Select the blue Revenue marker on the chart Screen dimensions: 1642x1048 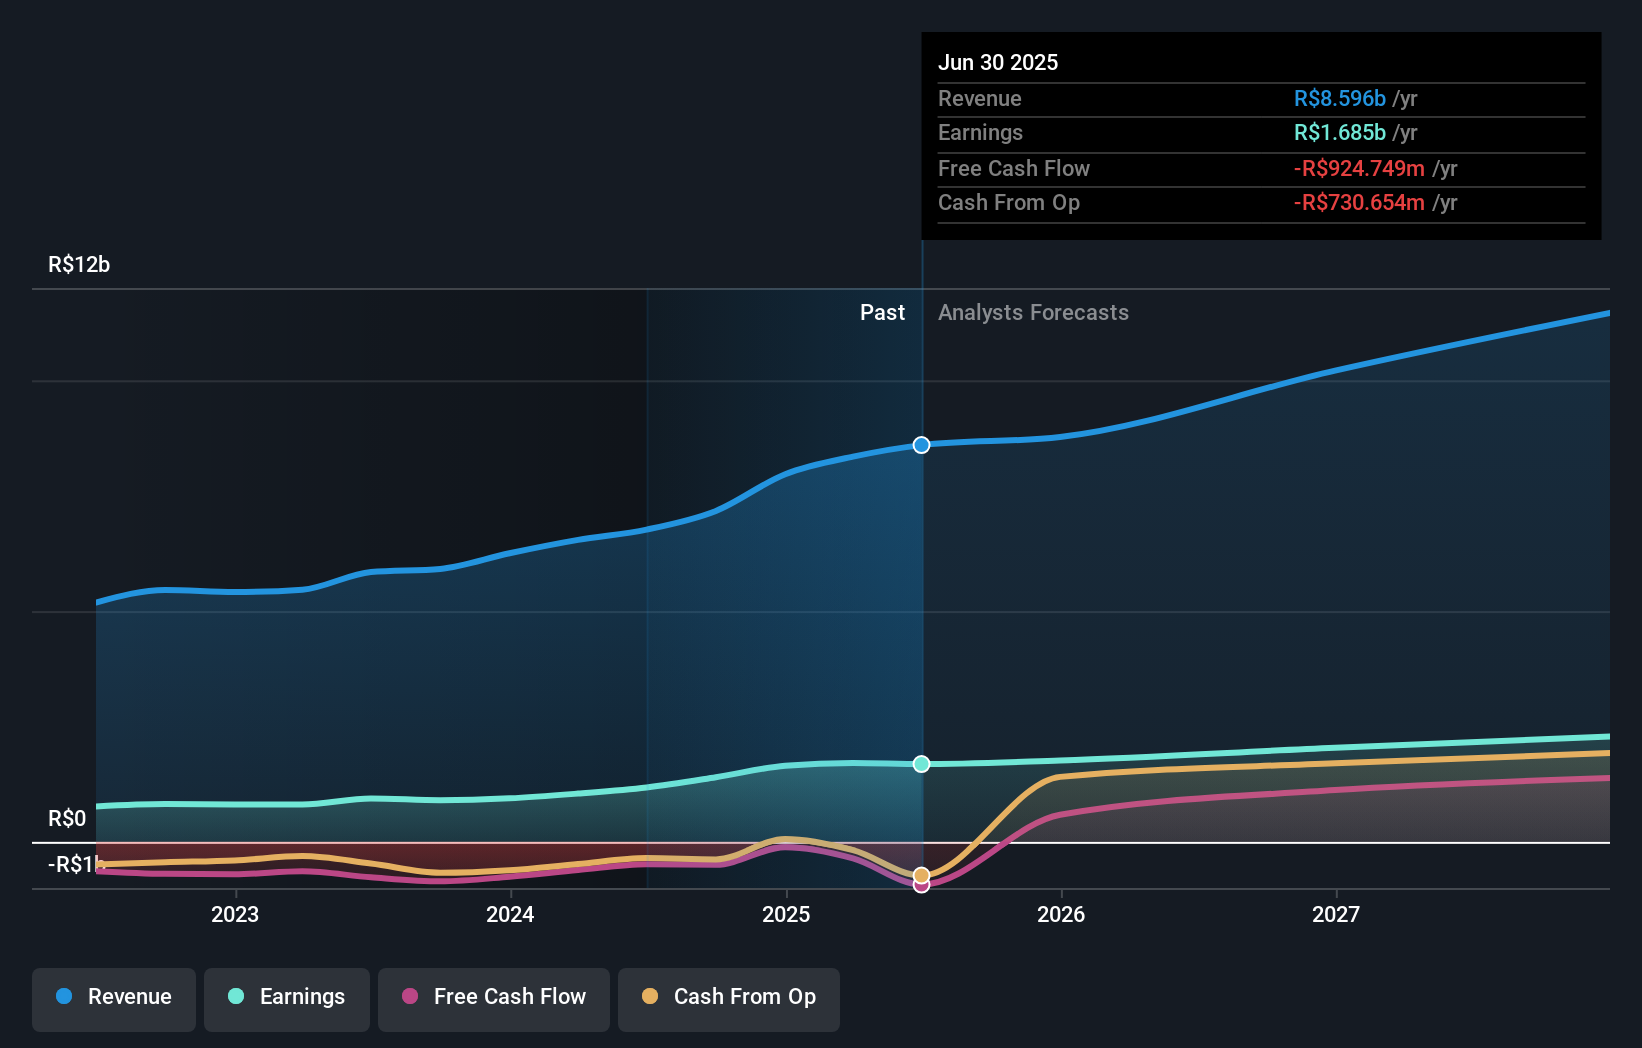tap(921, 445)
